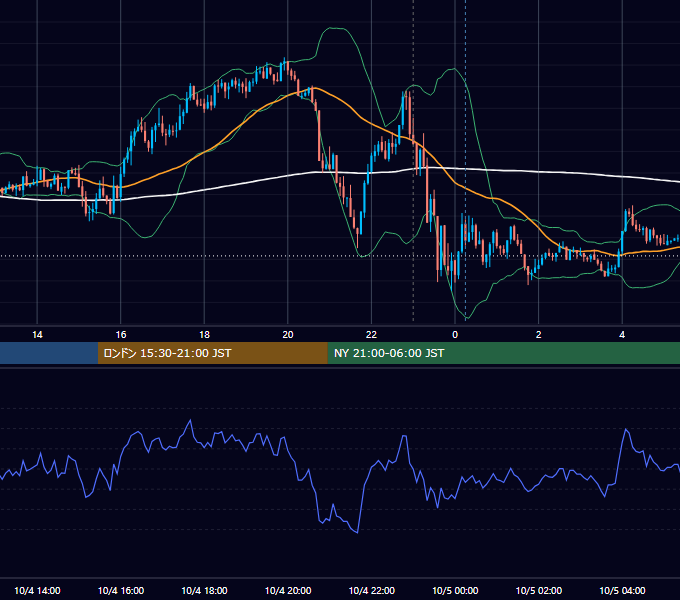Click the 0 hour label on price axis
680x600 pixels.
(455, 335)
